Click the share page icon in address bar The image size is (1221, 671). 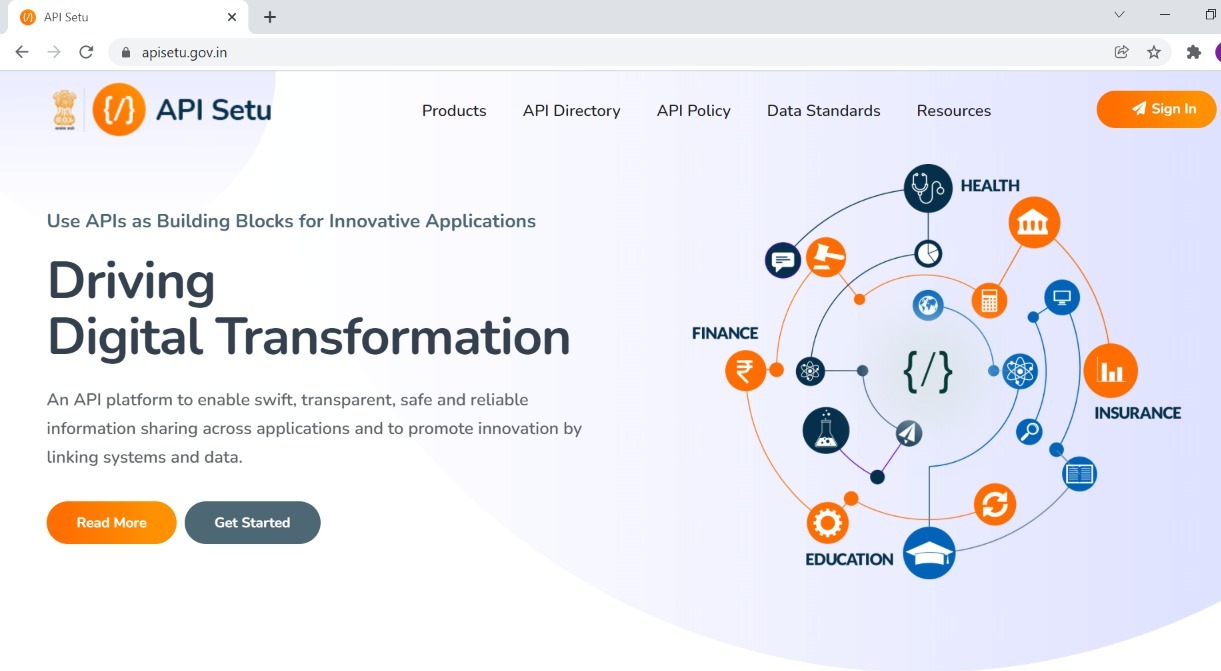coord(1122,52)
